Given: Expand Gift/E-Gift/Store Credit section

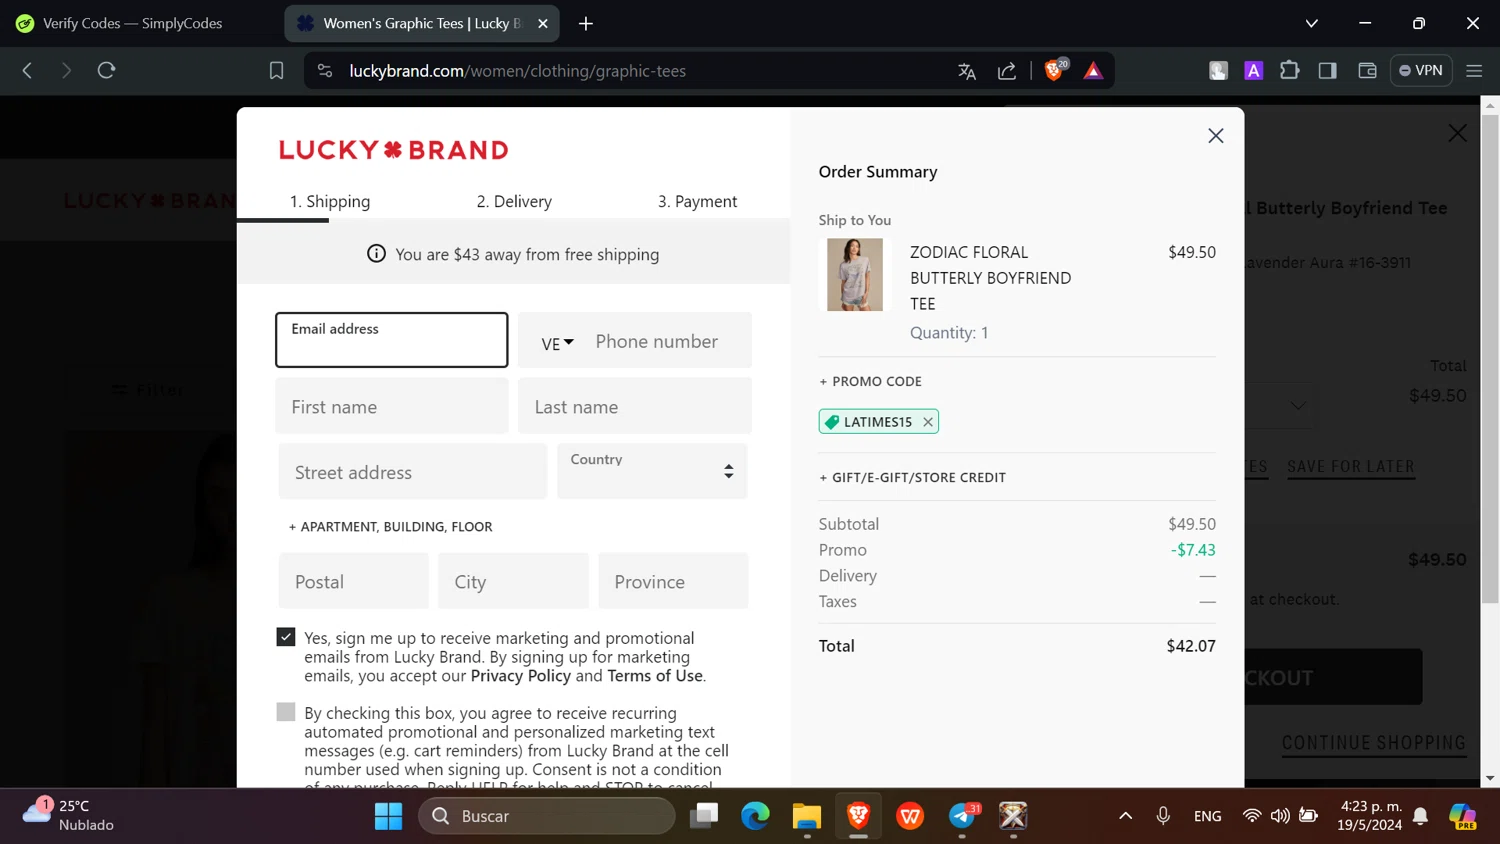Looking at the screenshot, I should pos(913,478).
